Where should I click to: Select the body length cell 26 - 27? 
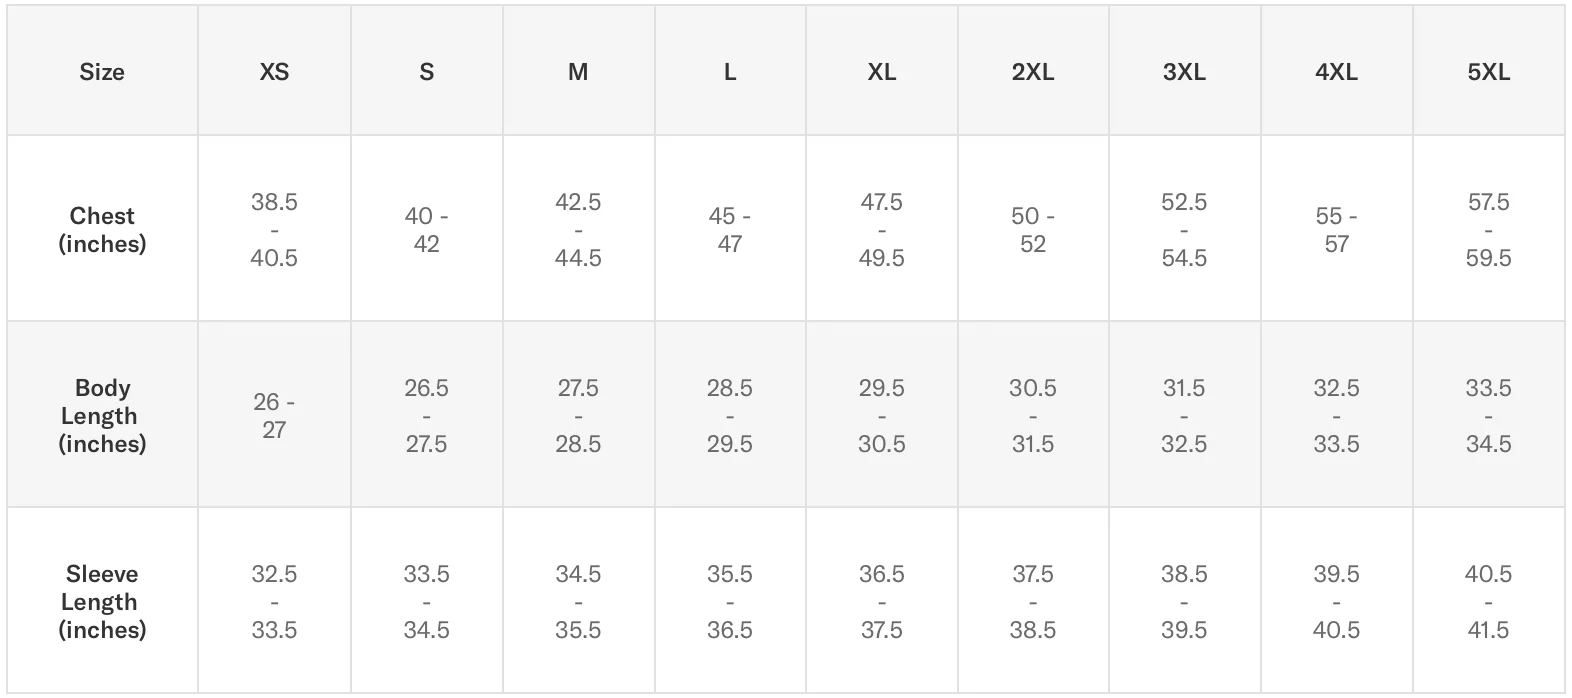(x=274, y=415)
